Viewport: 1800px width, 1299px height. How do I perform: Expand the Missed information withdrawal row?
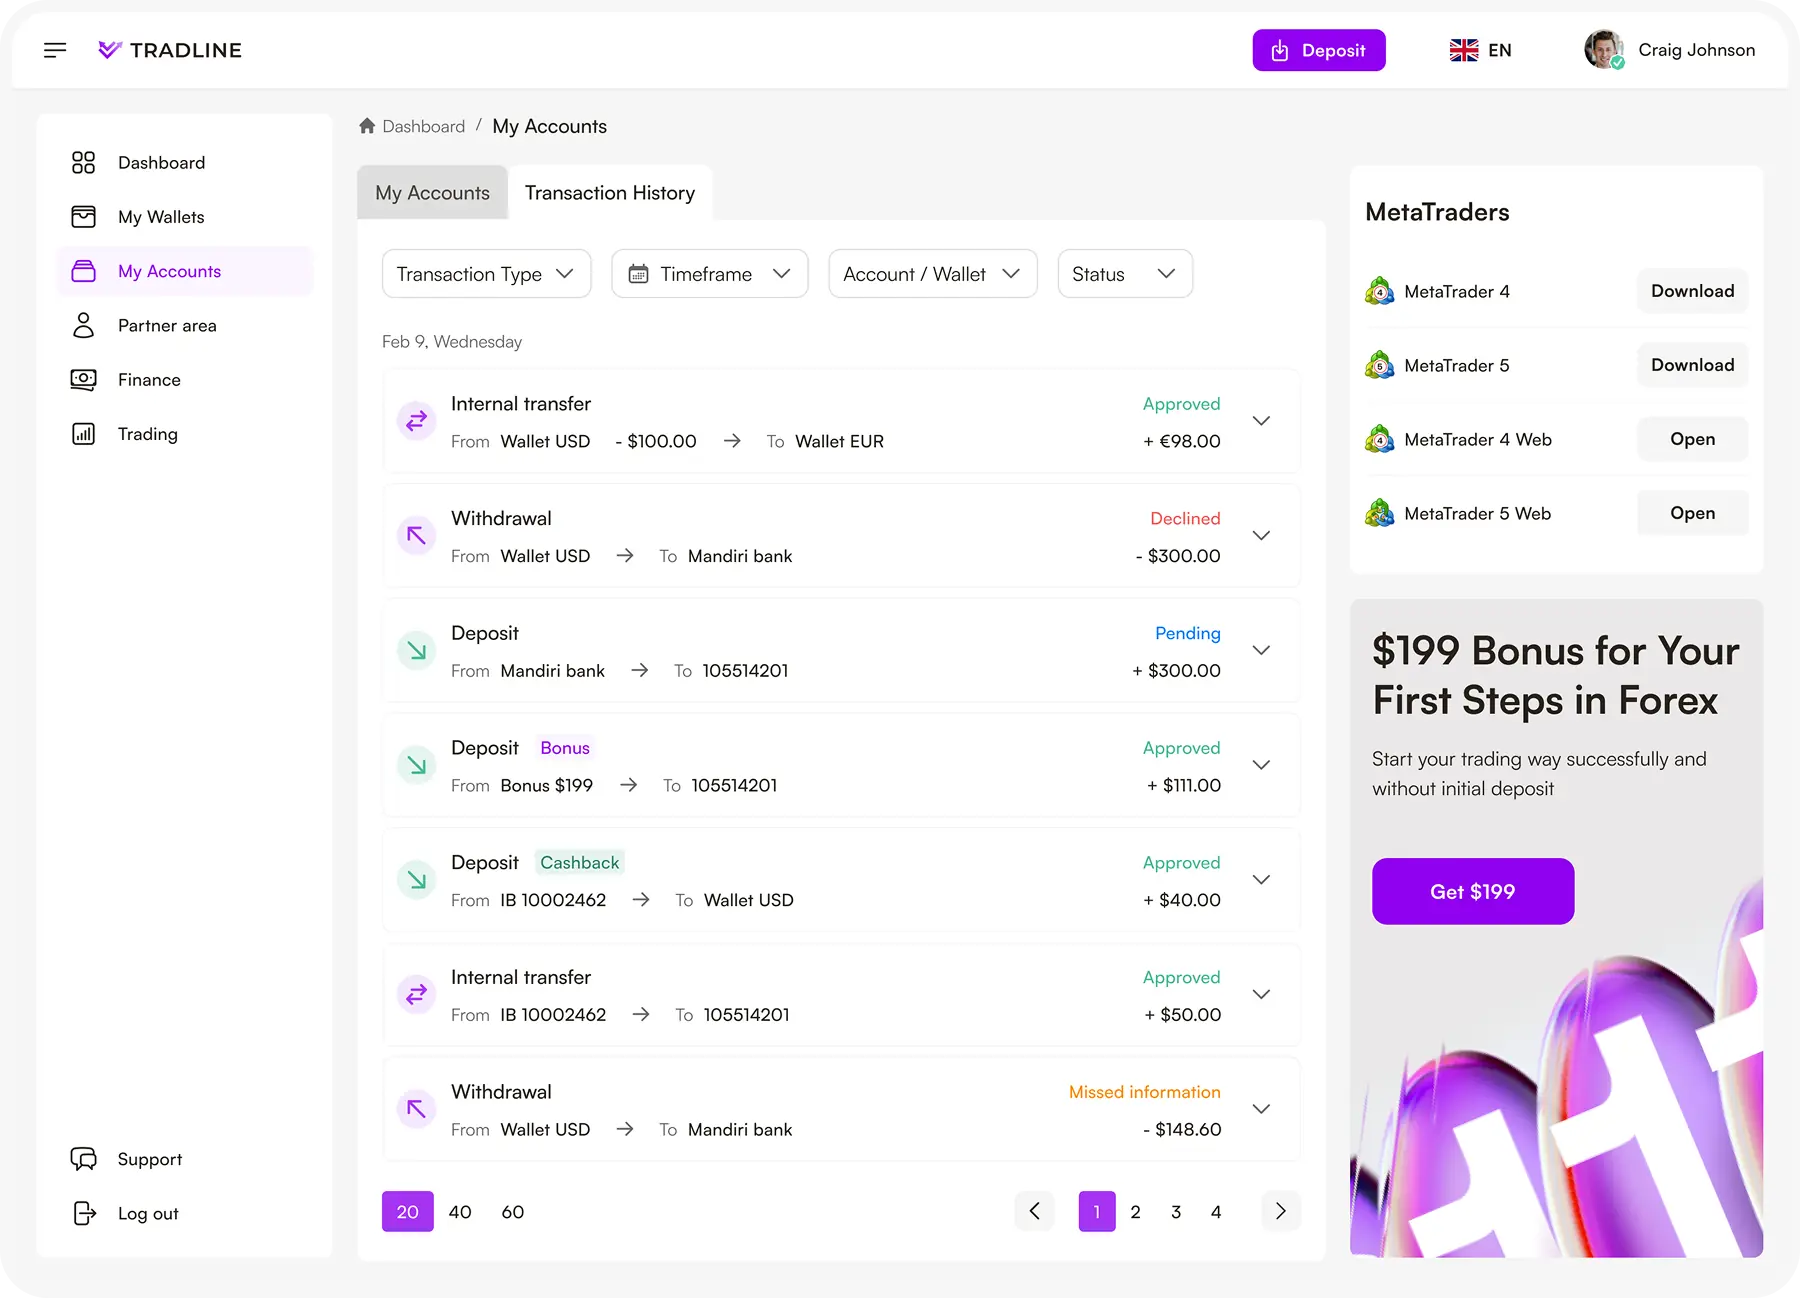click(1262, 1109)
